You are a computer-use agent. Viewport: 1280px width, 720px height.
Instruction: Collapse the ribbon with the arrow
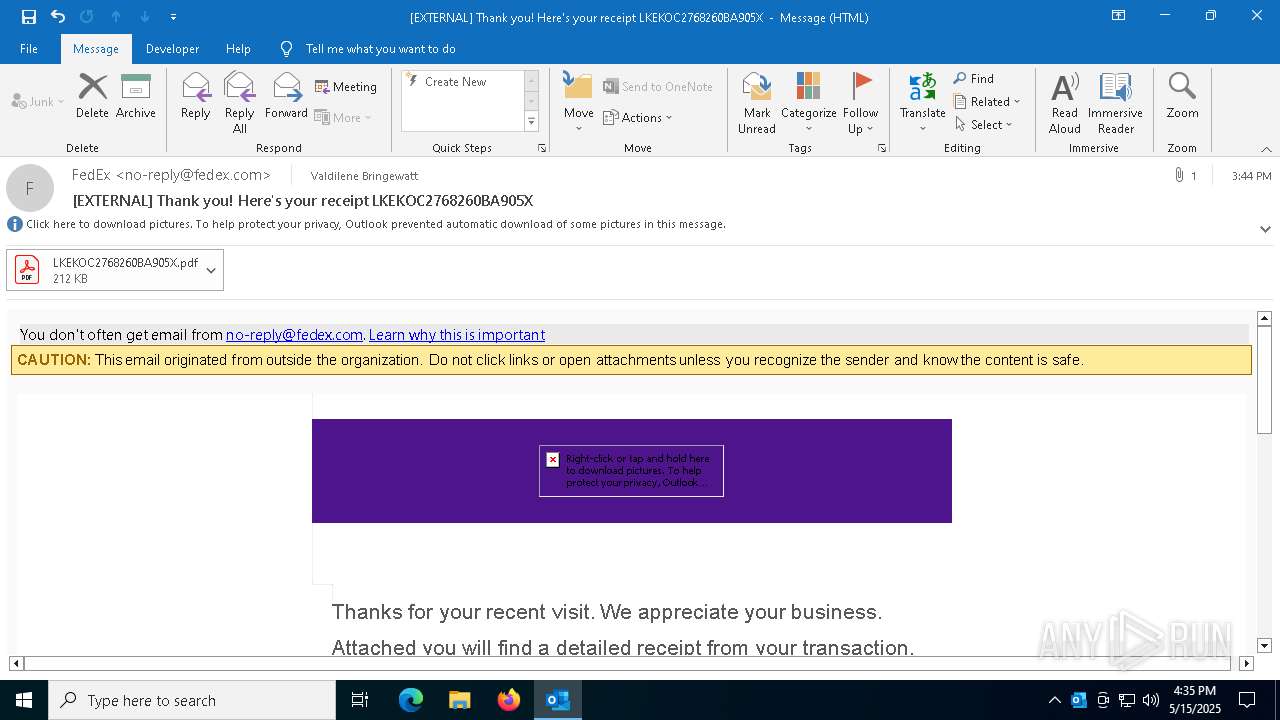1266,149
